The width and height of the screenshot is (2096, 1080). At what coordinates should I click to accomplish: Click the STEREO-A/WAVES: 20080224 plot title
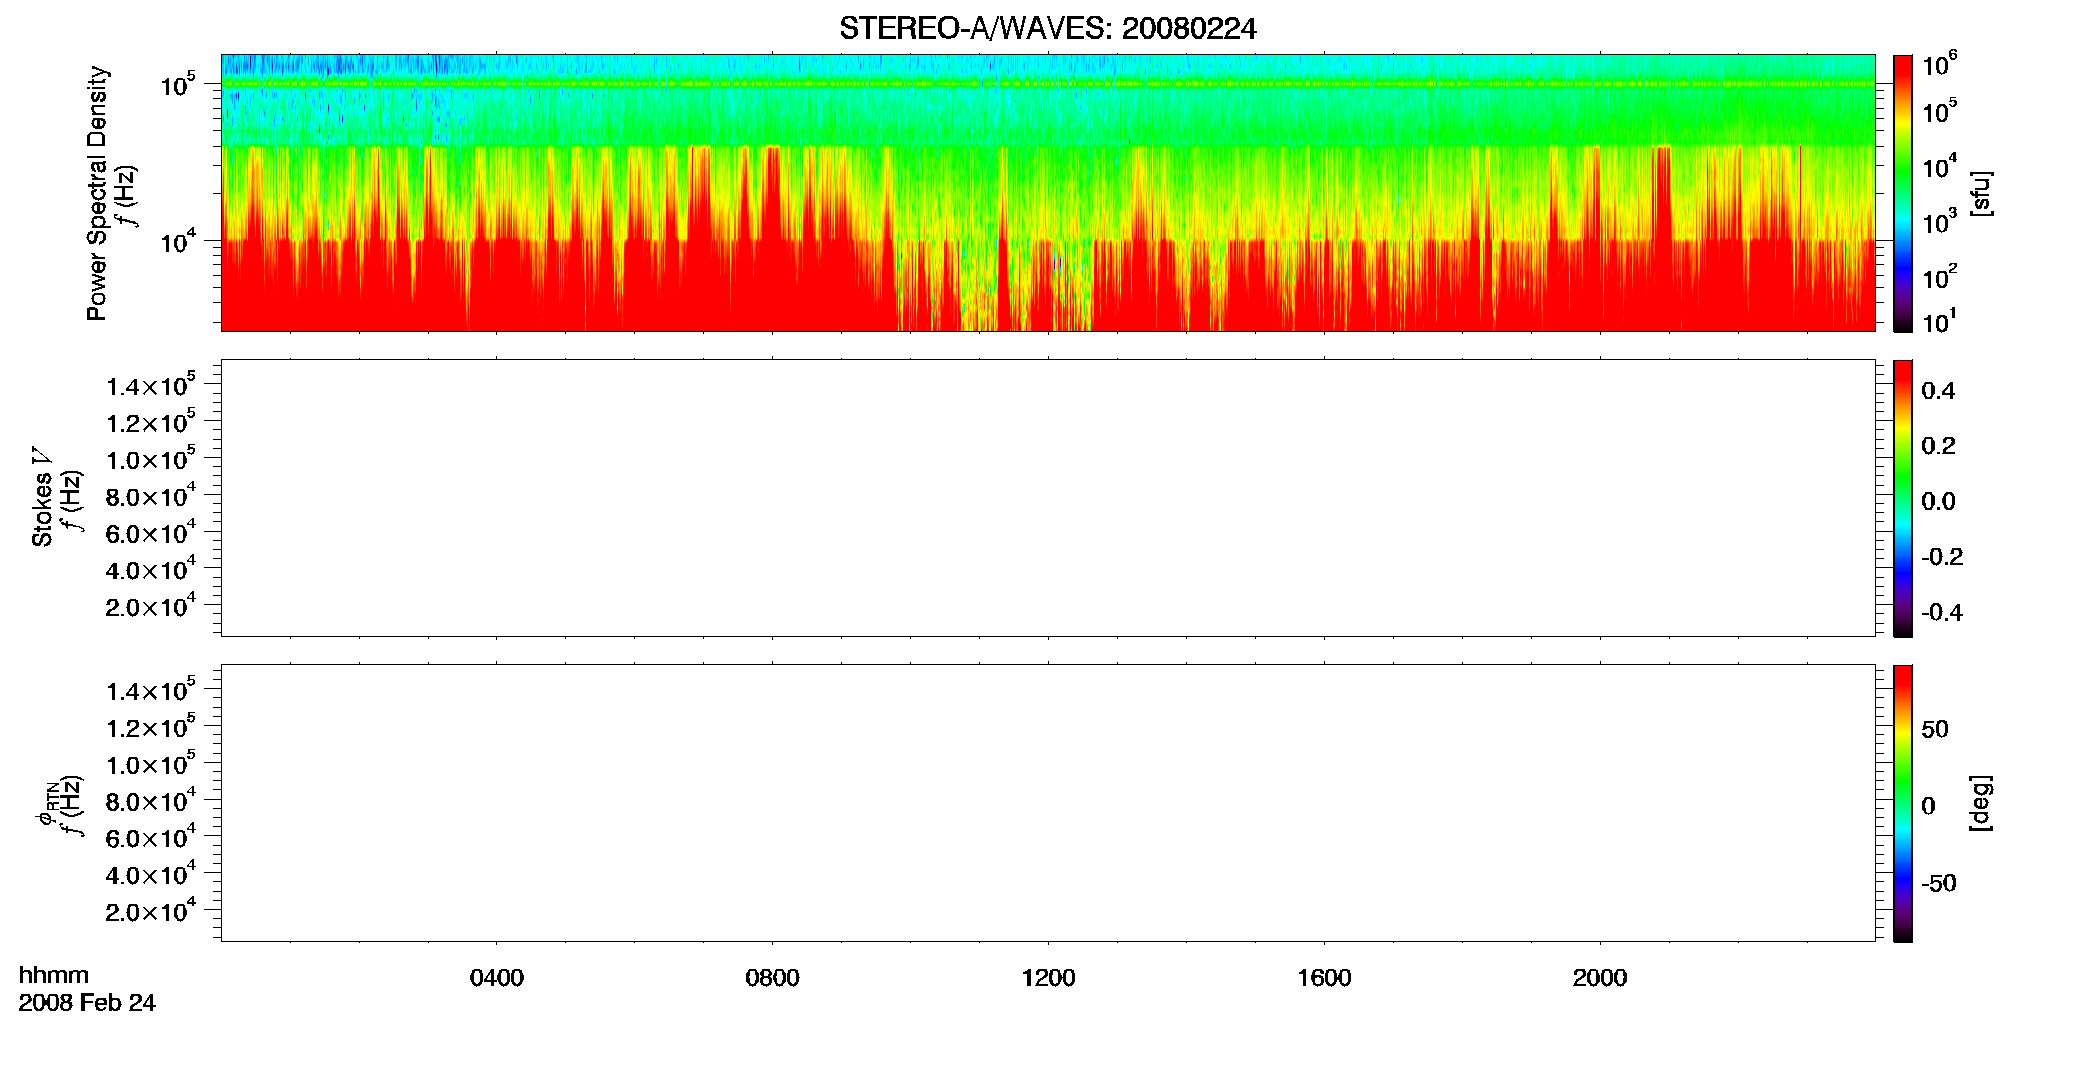point(1047,28)
